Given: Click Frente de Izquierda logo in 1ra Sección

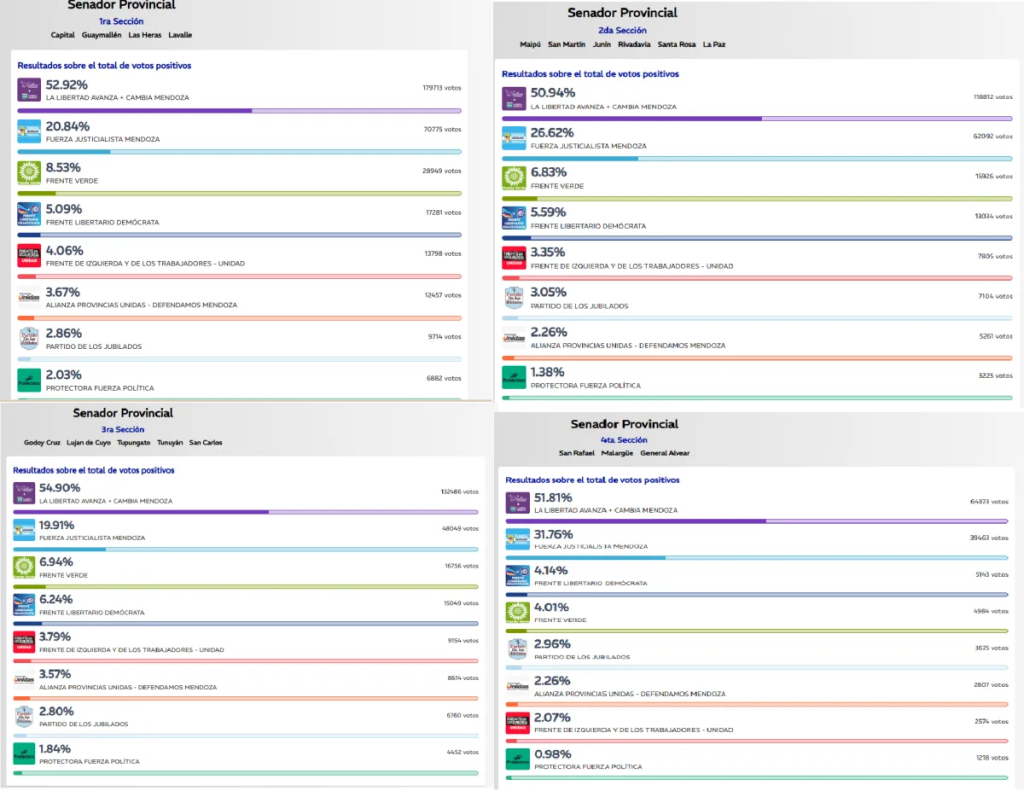Looking at the screenshot, I should [29, 255].
